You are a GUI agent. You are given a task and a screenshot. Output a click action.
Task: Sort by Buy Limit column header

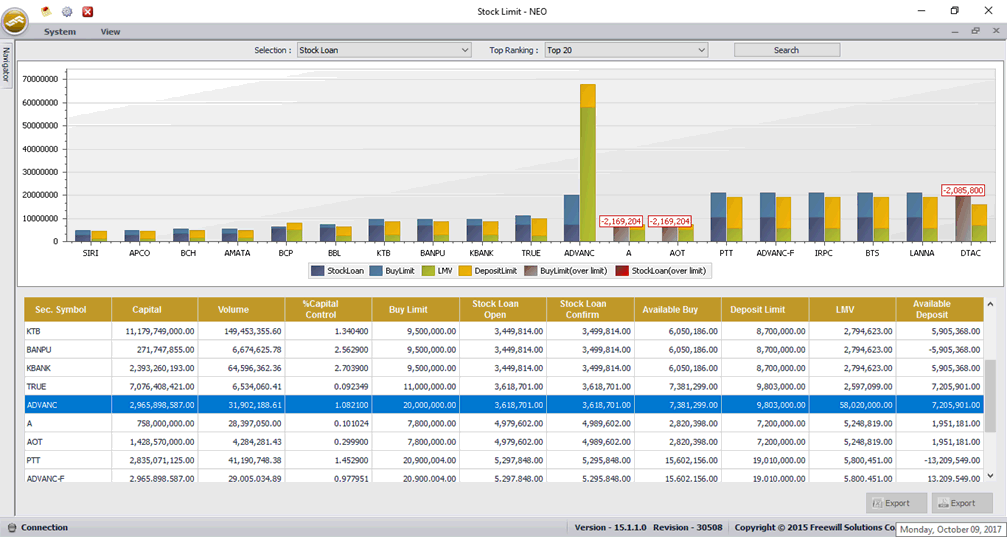(x=416, y=310)
